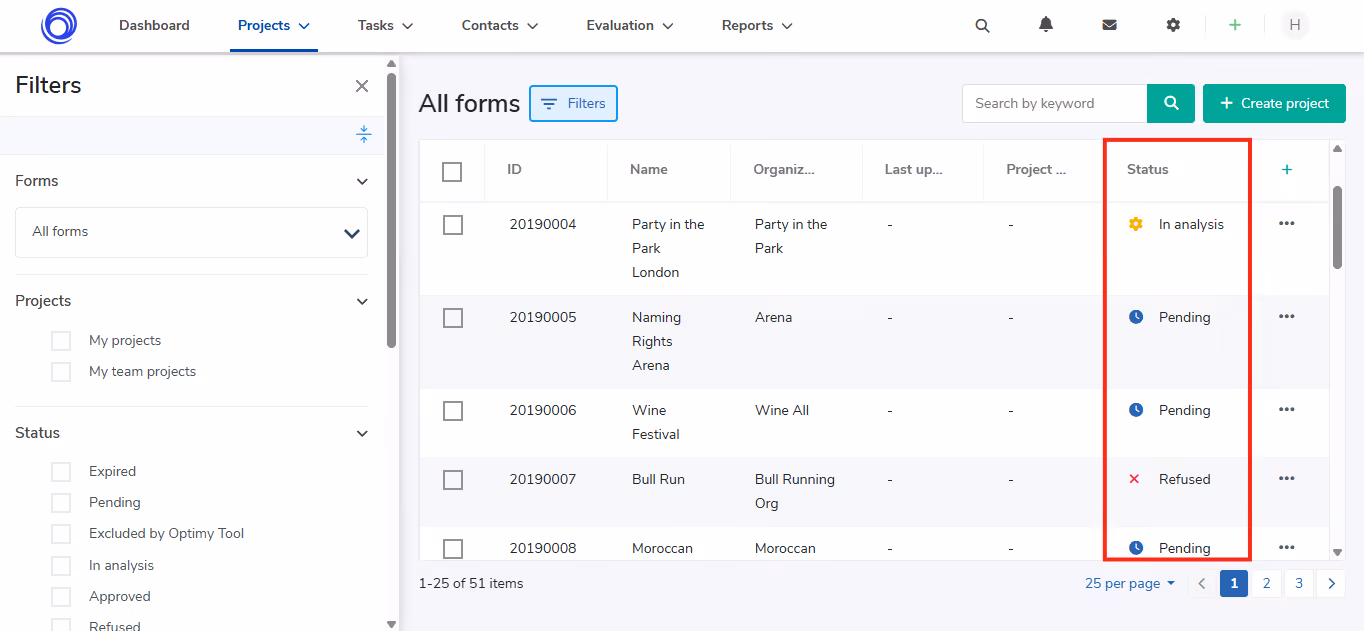Select current page 1 button
Screen dimensions: 1364x631
[x=1234, y=583]
